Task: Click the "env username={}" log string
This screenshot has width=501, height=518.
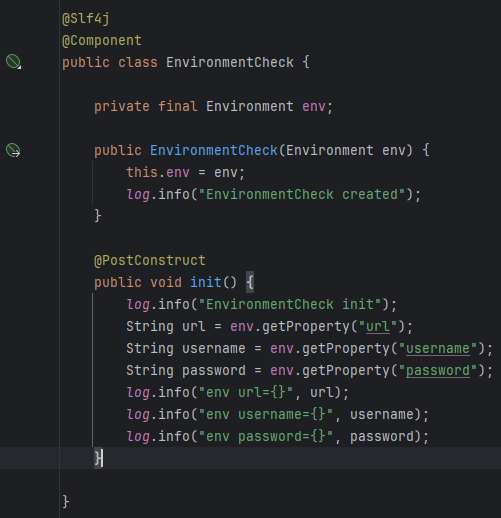Action: [266, 414]
